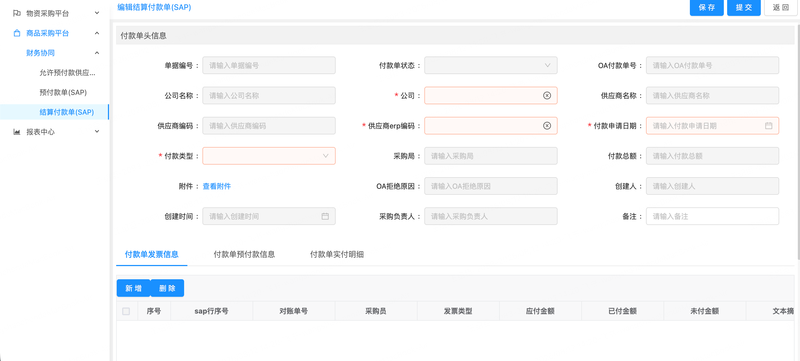Open the calendar icon in 创建时间

tap(325, 216)
